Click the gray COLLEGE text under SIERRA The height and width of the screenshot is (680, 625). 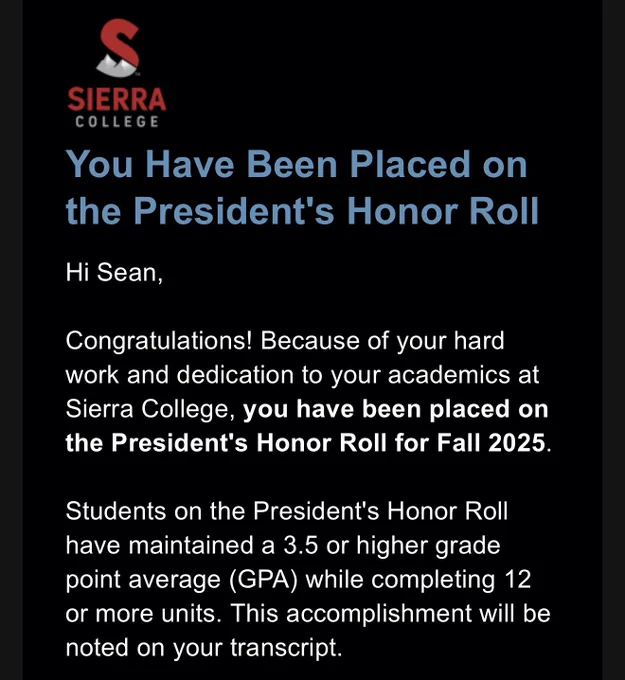pos(117,121)
